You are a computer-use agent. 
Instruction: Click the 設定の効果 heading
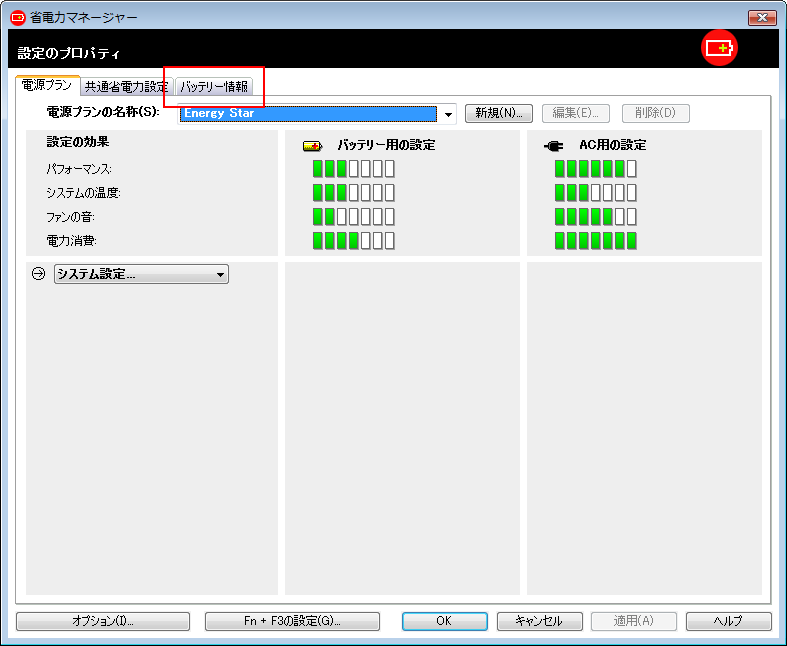coord(78,142)
